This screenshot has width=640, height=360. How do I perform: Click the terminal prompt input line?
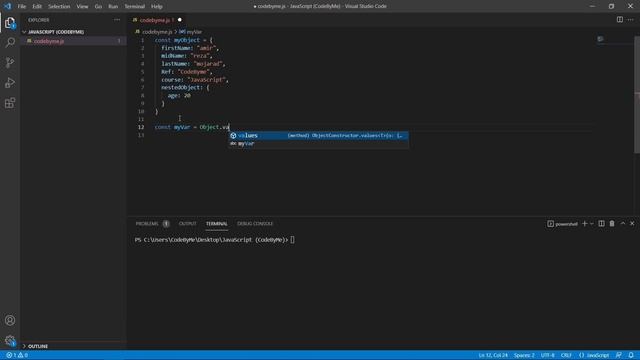point(215,240)
